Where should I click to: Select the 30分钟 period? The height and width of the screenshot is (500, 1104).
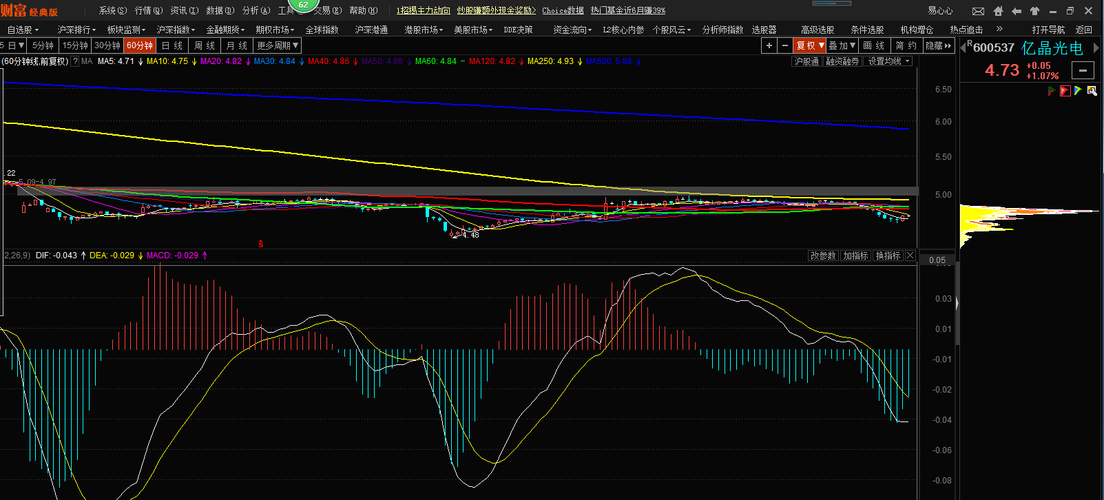107,45
